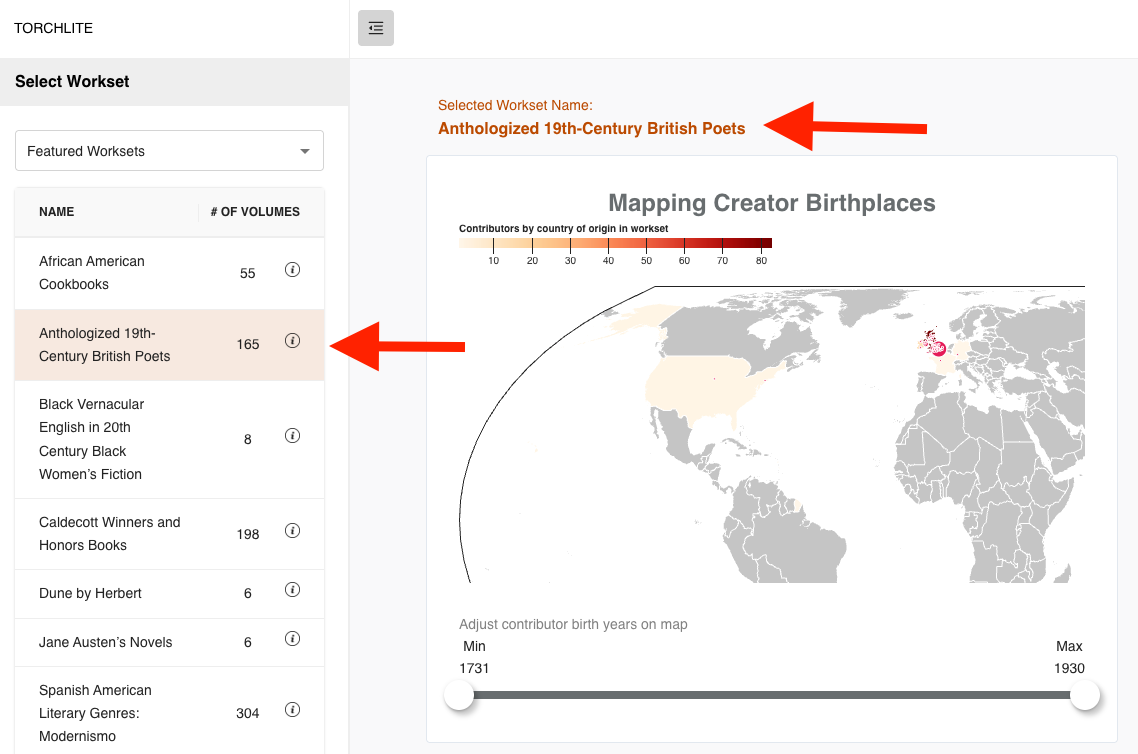This screenshot has height=754, width=1138.
Task: Click the United Kingdom on the map
Action: 934,344
